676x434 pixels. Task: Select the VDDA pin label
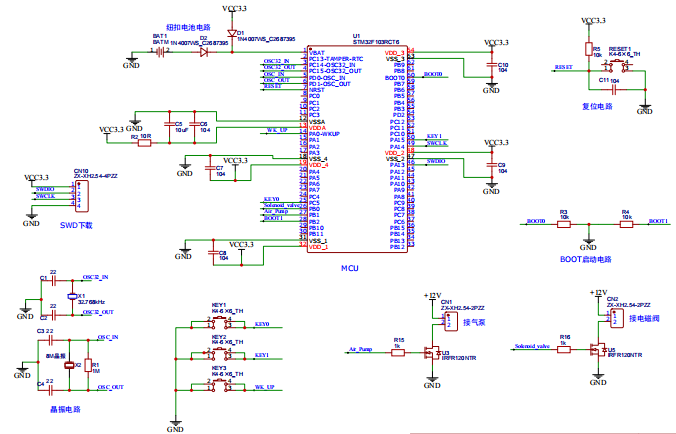pos(317,128)
